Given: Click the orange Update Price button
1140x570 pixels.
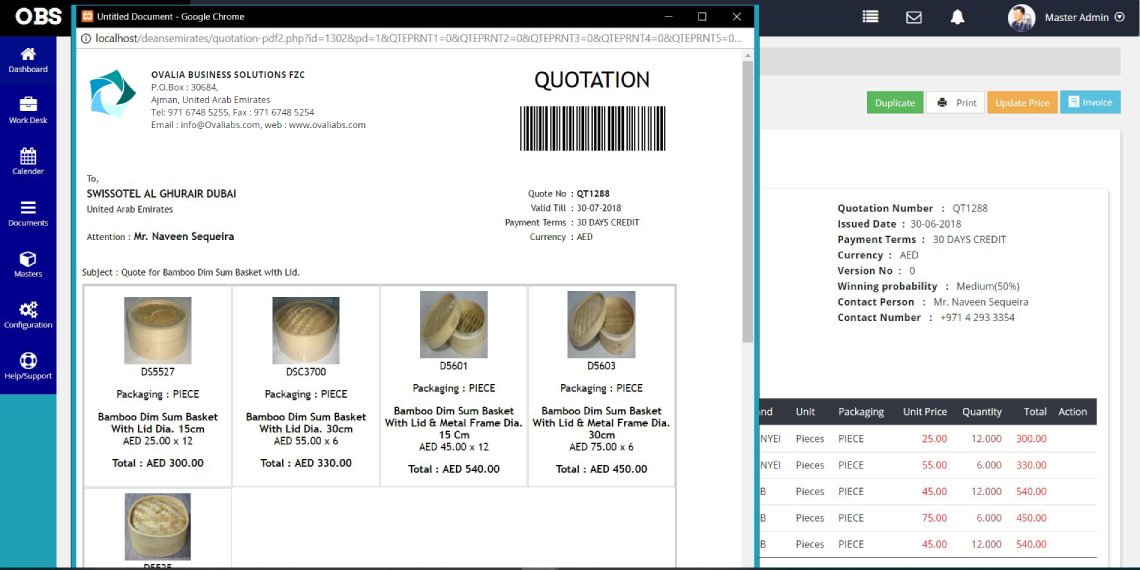Looking at the screenshot, I should tap(1022, 103).
